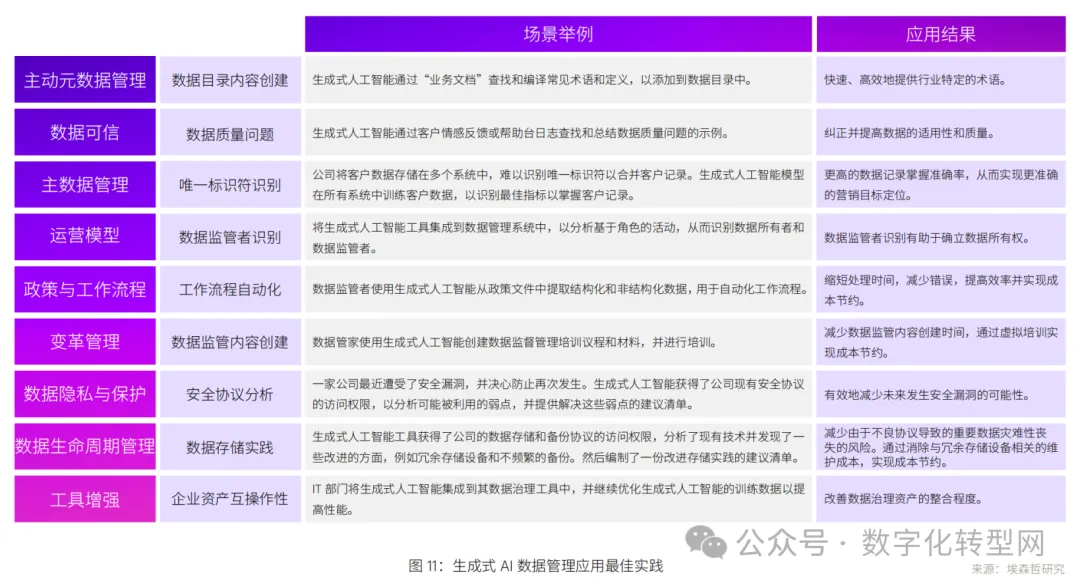Viewport: 1080px width, 587px height.
Task: Click the 工作流程自动化 sub-item cell
Action: tap(230, 289)
